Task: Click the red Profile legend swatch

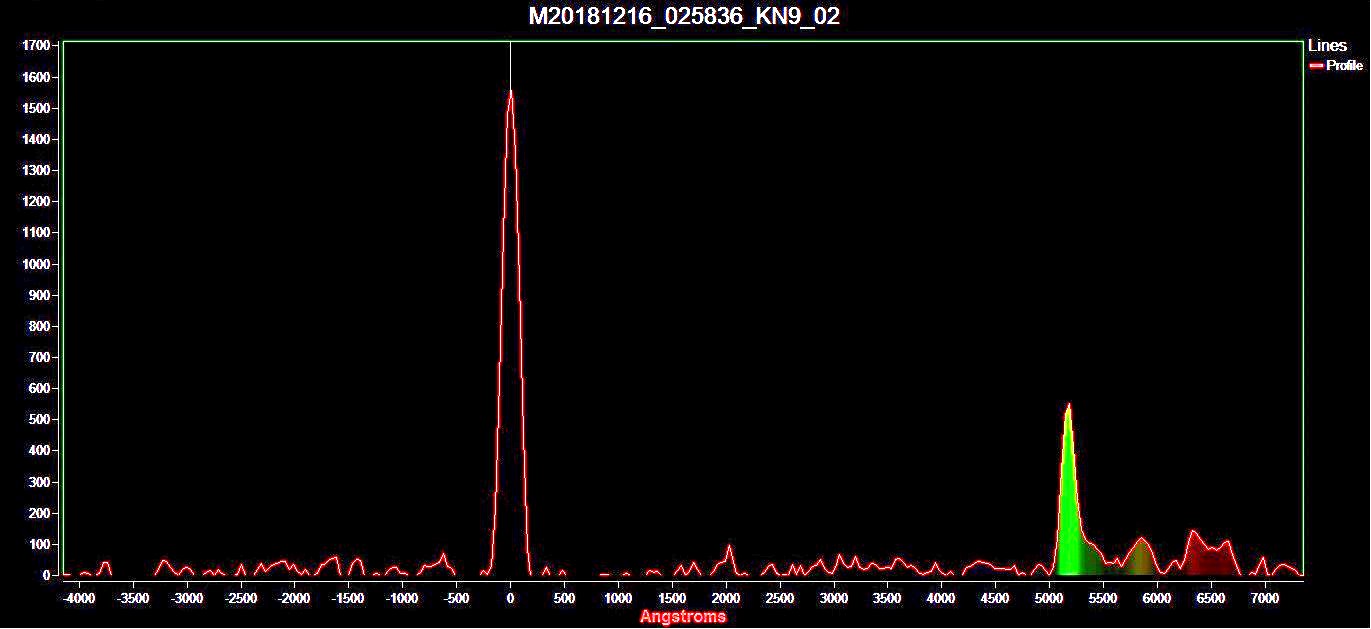Action: pyautogui.click(x=1316, y=66)
